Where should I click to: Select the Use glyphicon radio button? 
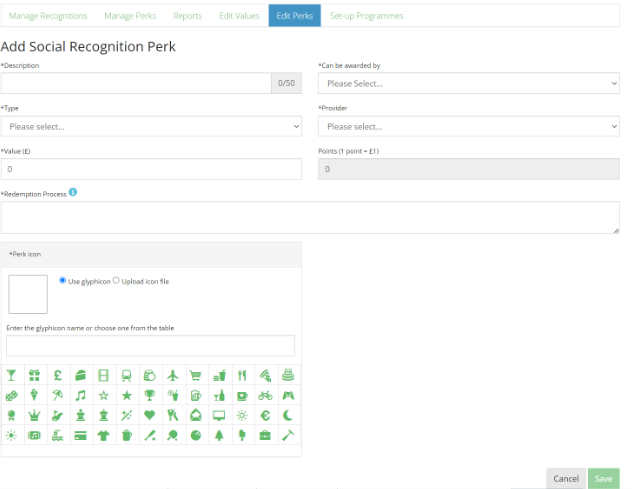tap(62, 280)
